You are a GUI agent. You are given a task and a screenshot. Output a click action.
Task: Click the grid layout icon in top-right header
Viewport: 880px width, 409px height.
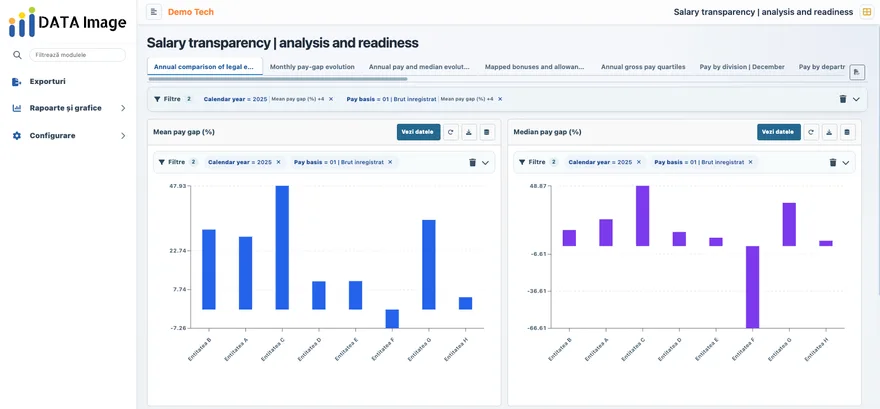click(867, 12)
